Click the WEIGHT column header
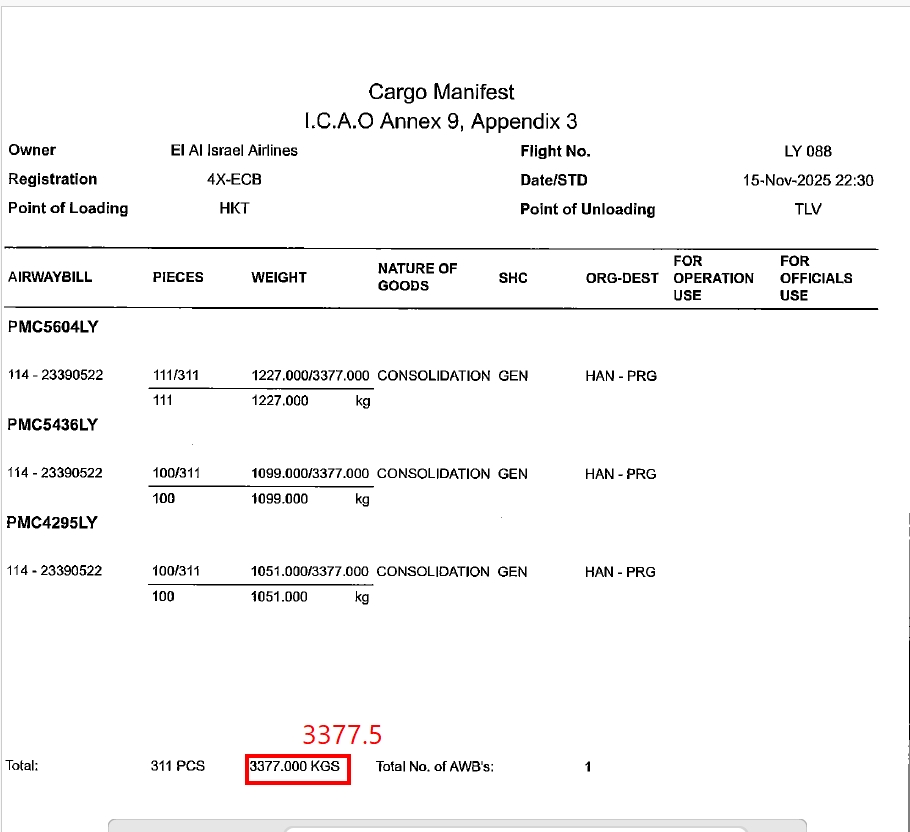 coord(279,278)
